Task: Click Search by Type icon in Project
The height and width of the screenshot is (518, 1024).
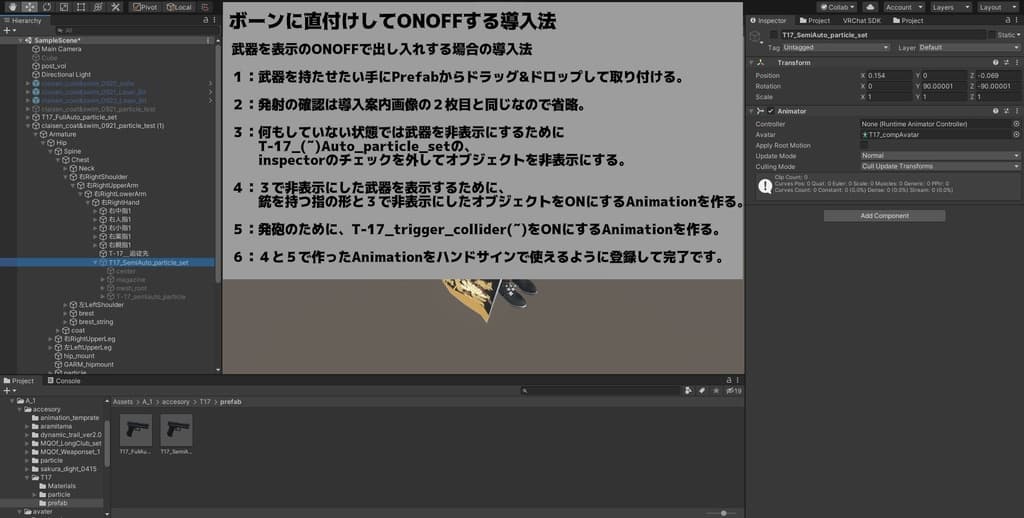Action: point(688,391)
